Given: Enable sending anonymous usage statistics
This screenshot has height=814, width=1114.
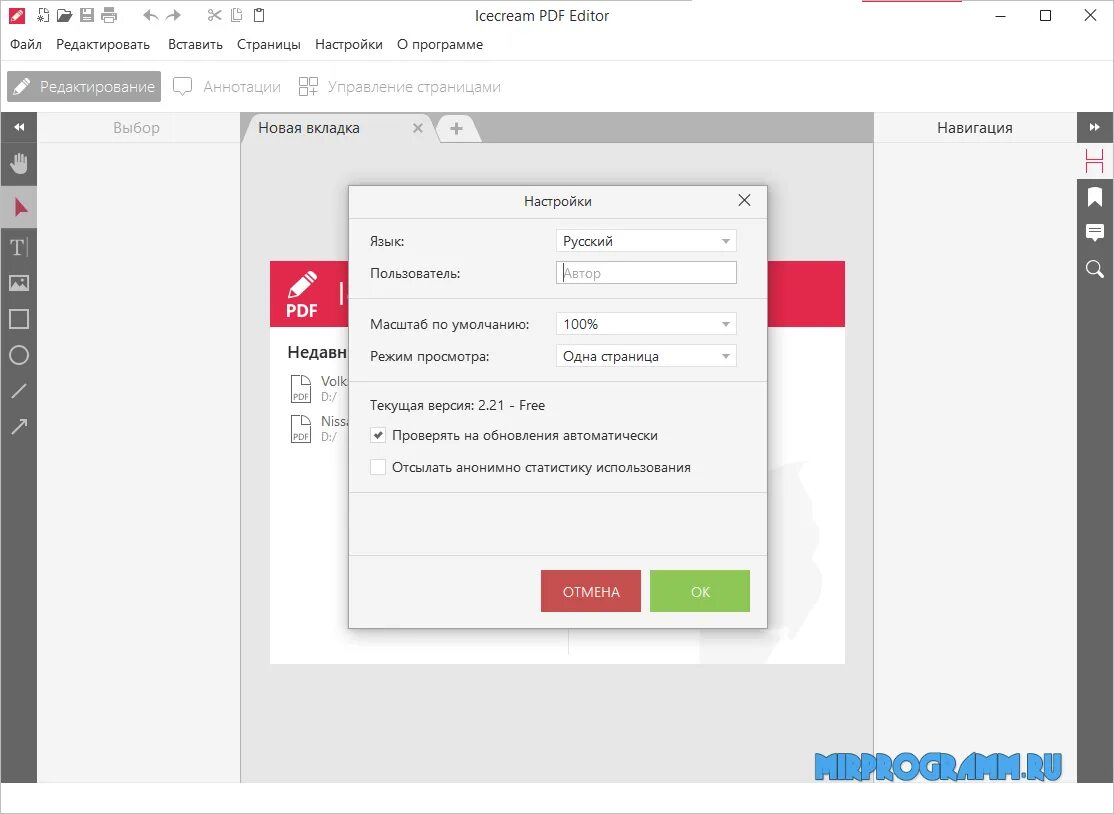Looking at the screenshot, I should (378, 467).
